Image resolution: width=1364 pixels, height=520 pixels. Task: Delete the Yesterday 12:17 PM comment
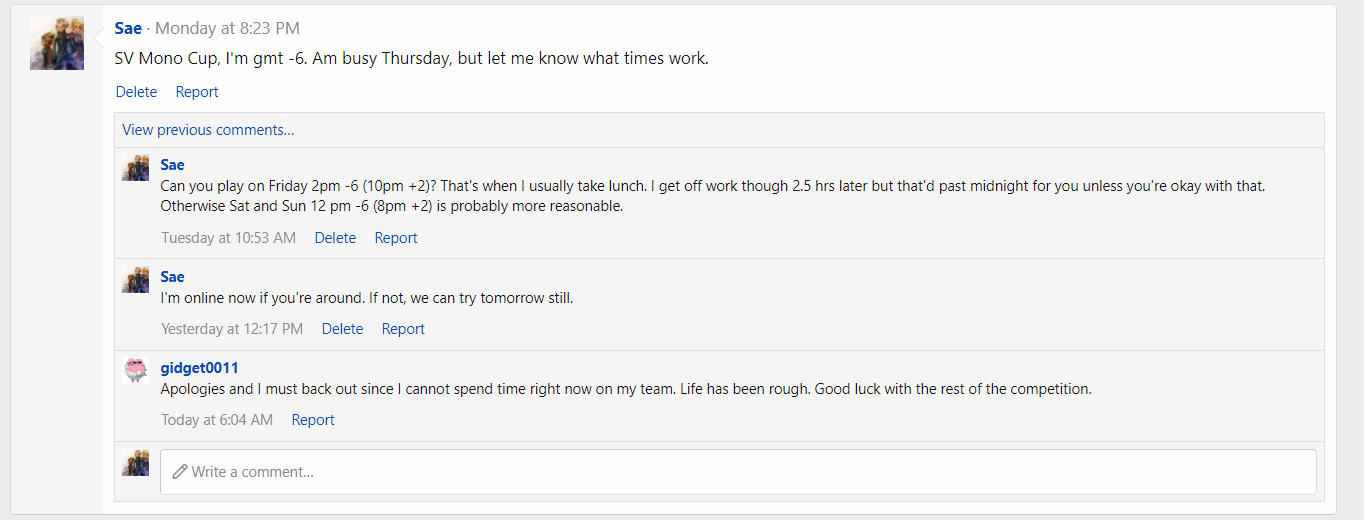tap(342, 329)
